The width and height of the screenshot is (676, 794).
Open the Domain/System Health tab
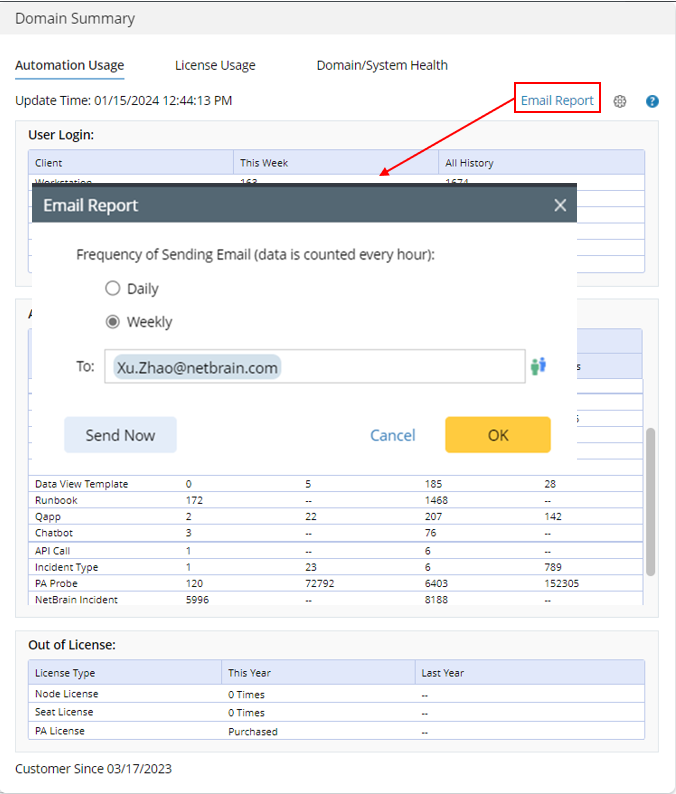click(382, 66)
